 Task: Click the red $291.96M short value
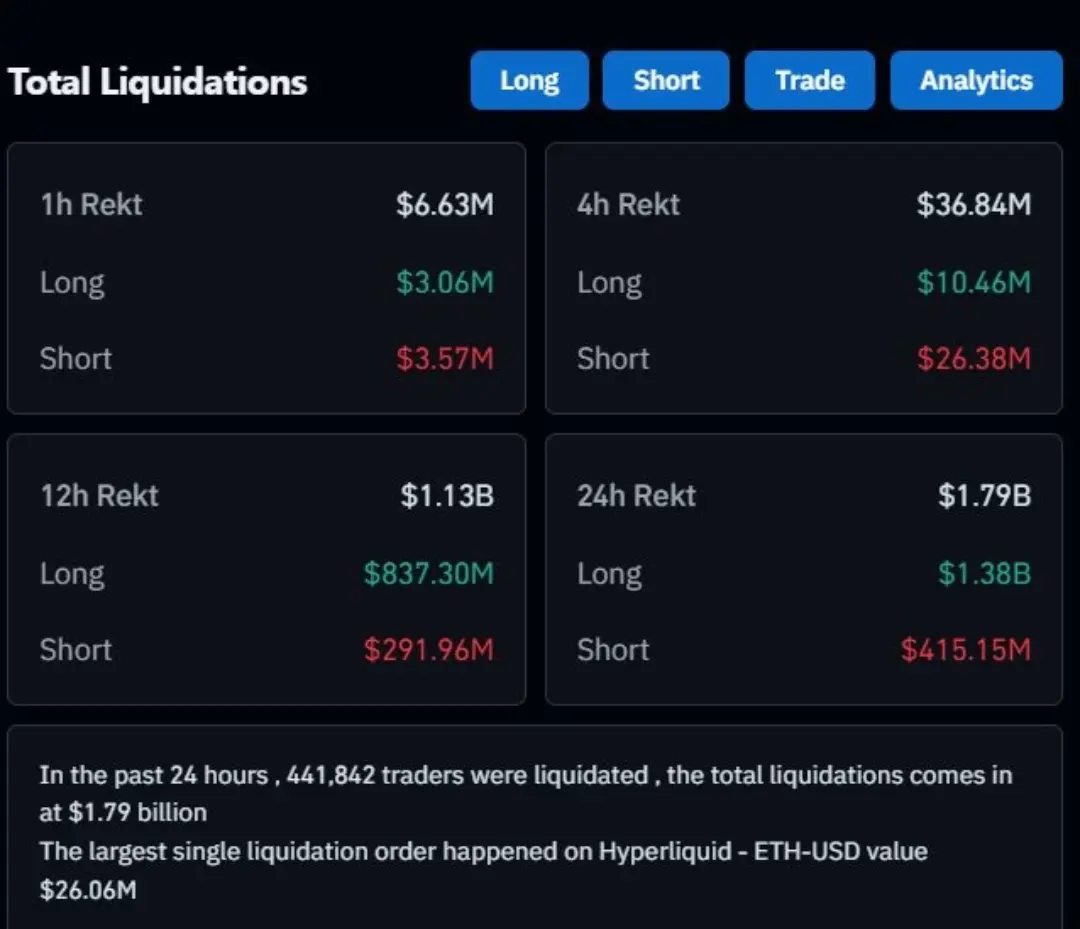[429, 650]
